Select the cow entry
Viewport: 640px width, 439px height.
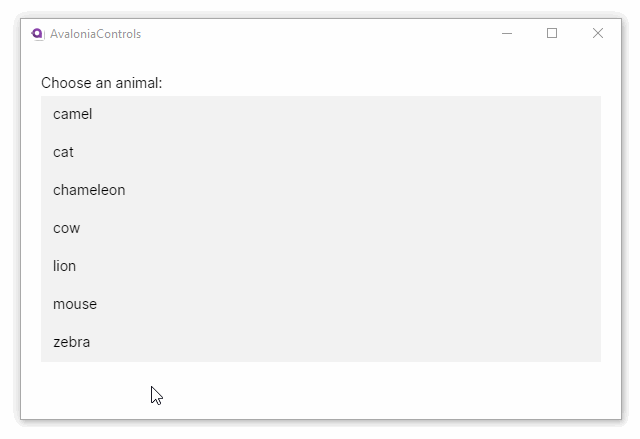click(x=67, y=228)
